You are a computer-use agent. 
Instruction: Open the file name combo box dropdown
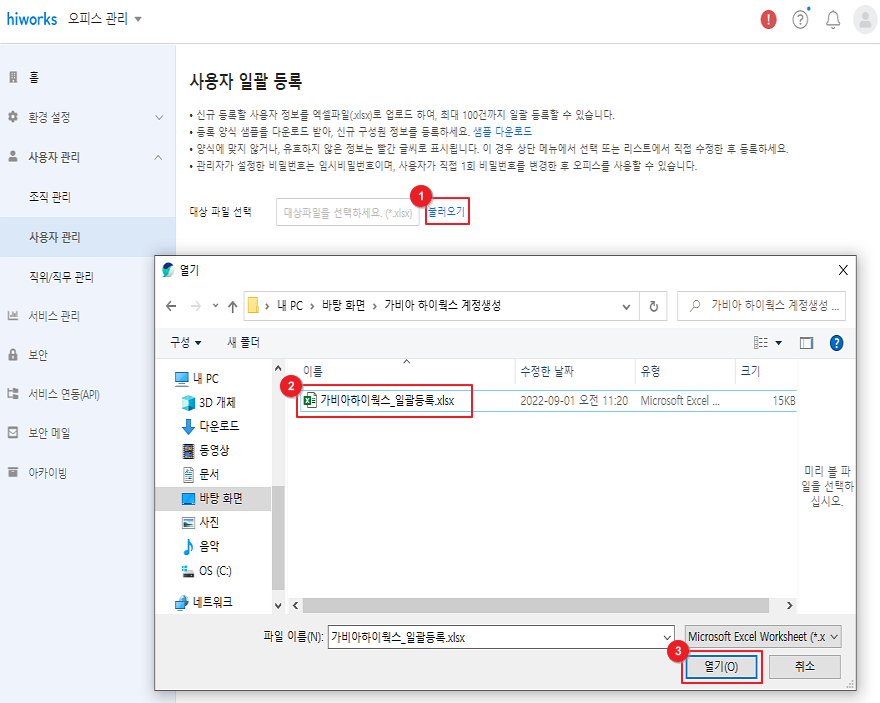click(x=667, y=637)
